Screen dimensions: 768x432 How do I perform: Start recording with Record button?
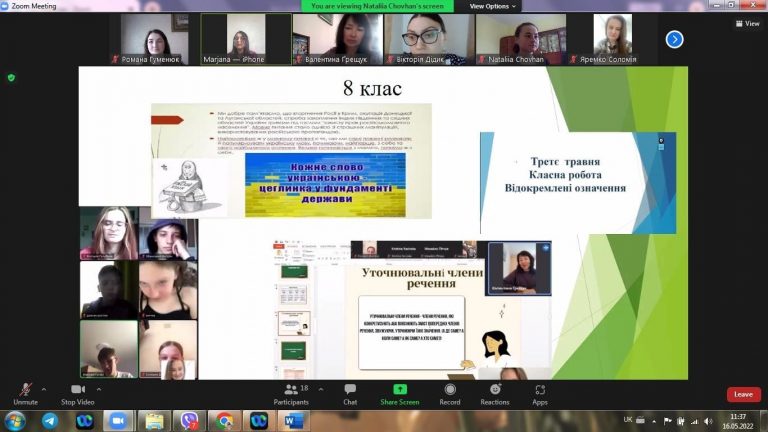point(450,395)
